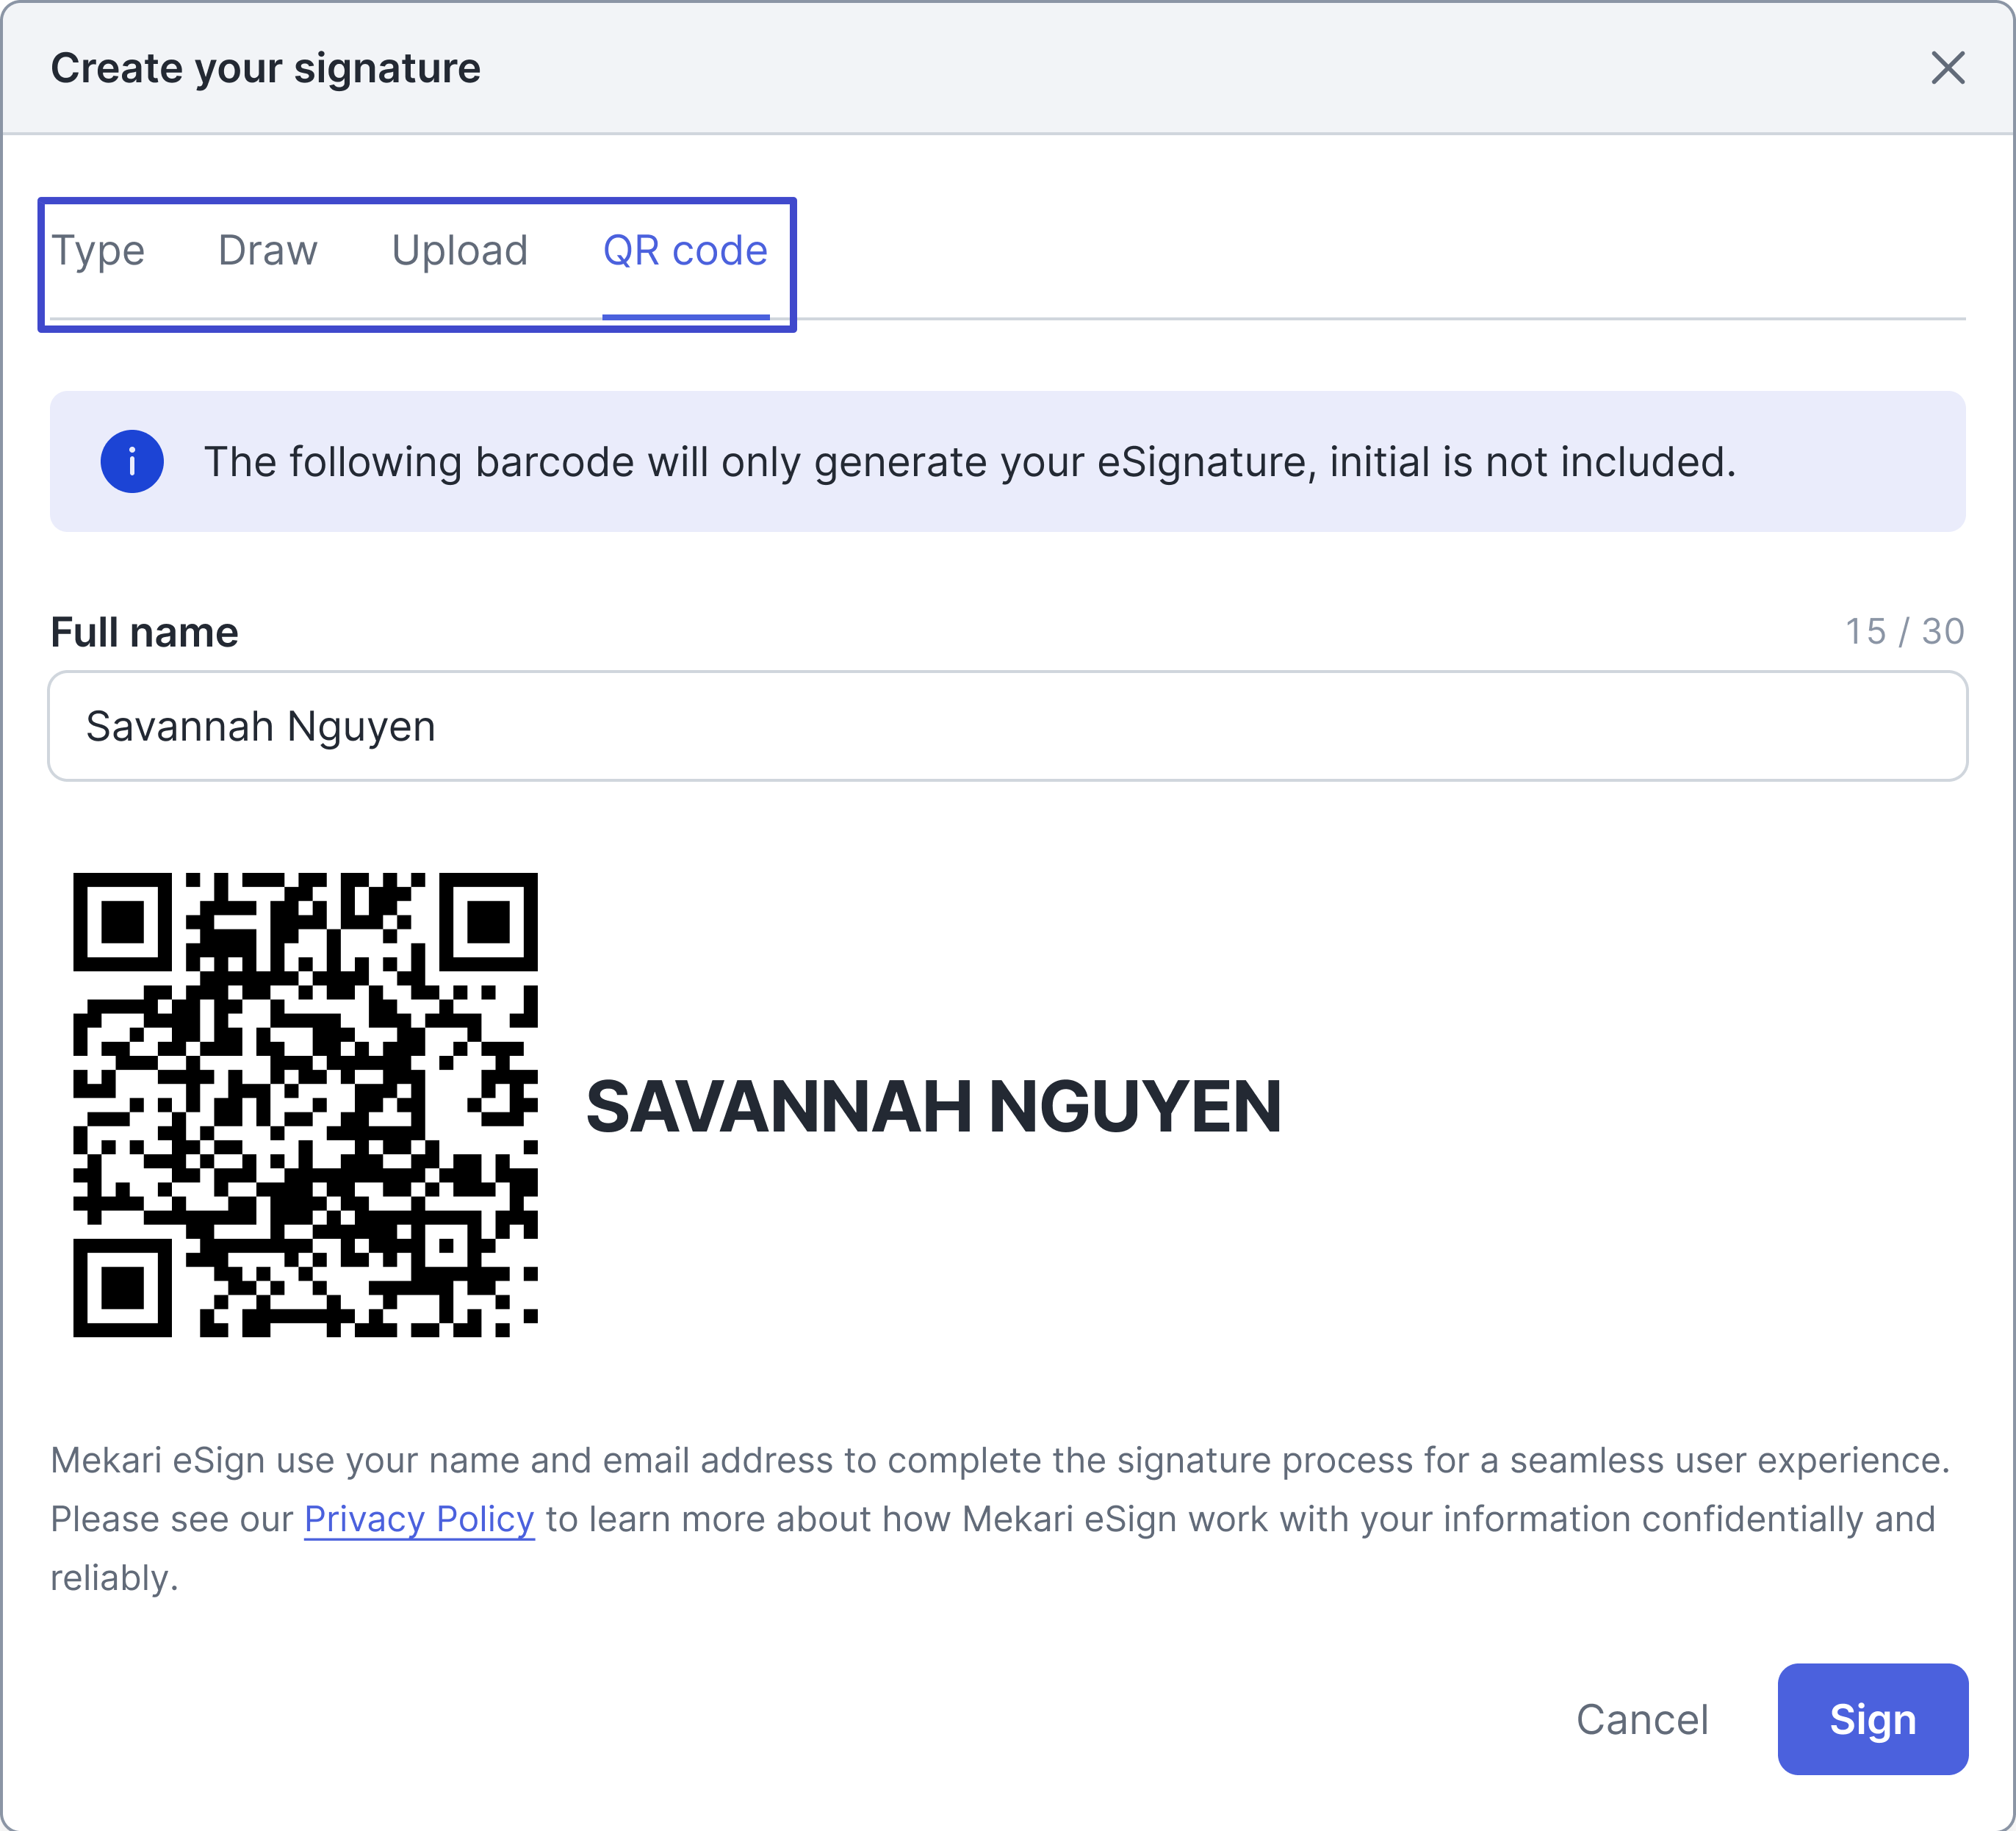The image size is (2016, 1831).
Task: Click the 15 / 30 character counter
Action: click(x=1904, y=632)
